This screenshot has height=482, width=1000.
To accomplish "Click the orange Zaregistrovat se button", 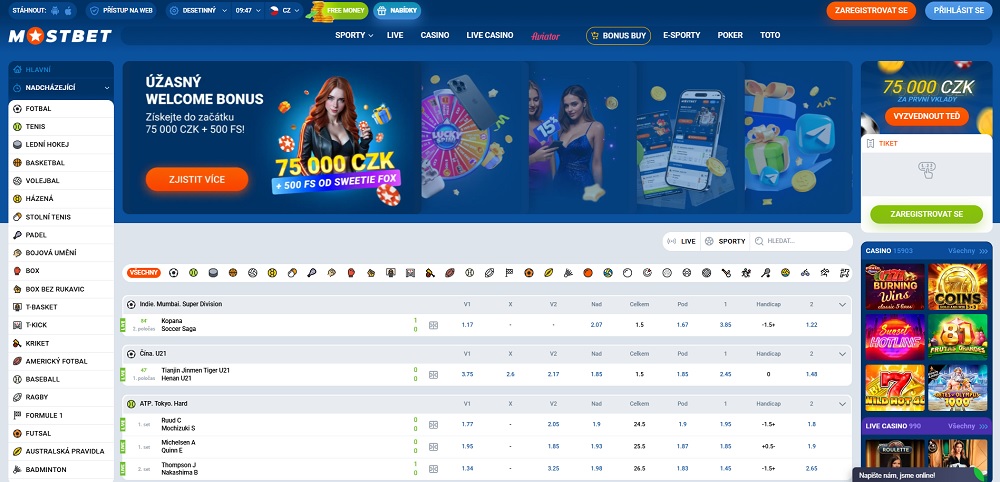I will click(870, 11).
